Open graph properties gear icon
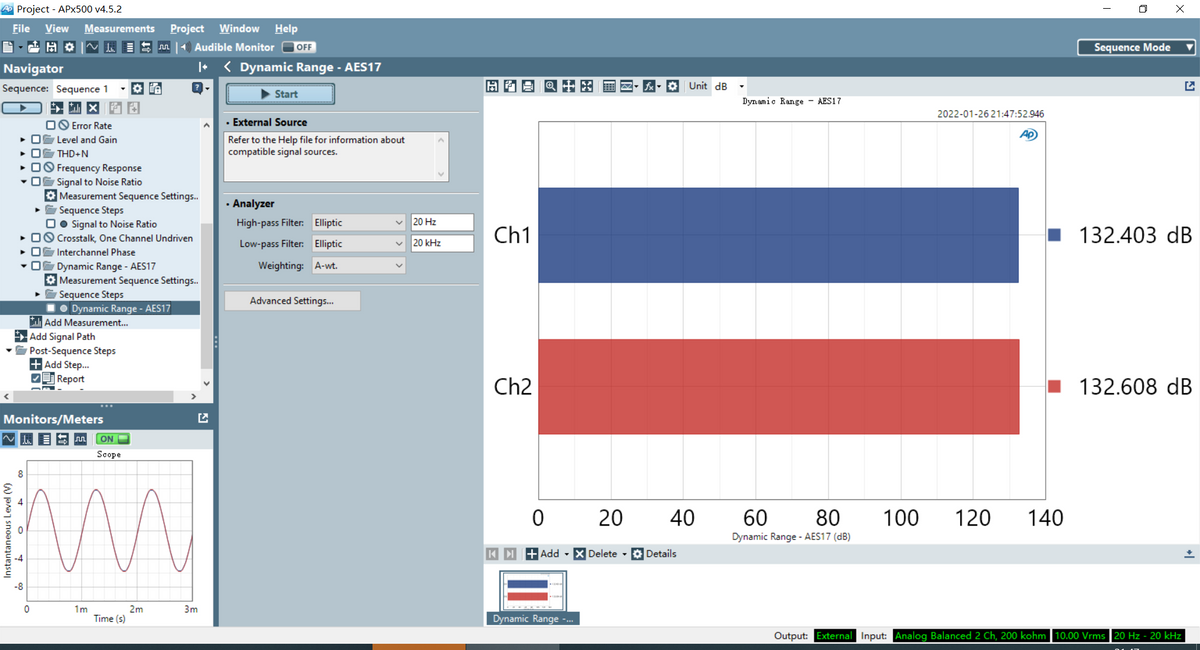The image size is (1200, 650). click(673, 86)
